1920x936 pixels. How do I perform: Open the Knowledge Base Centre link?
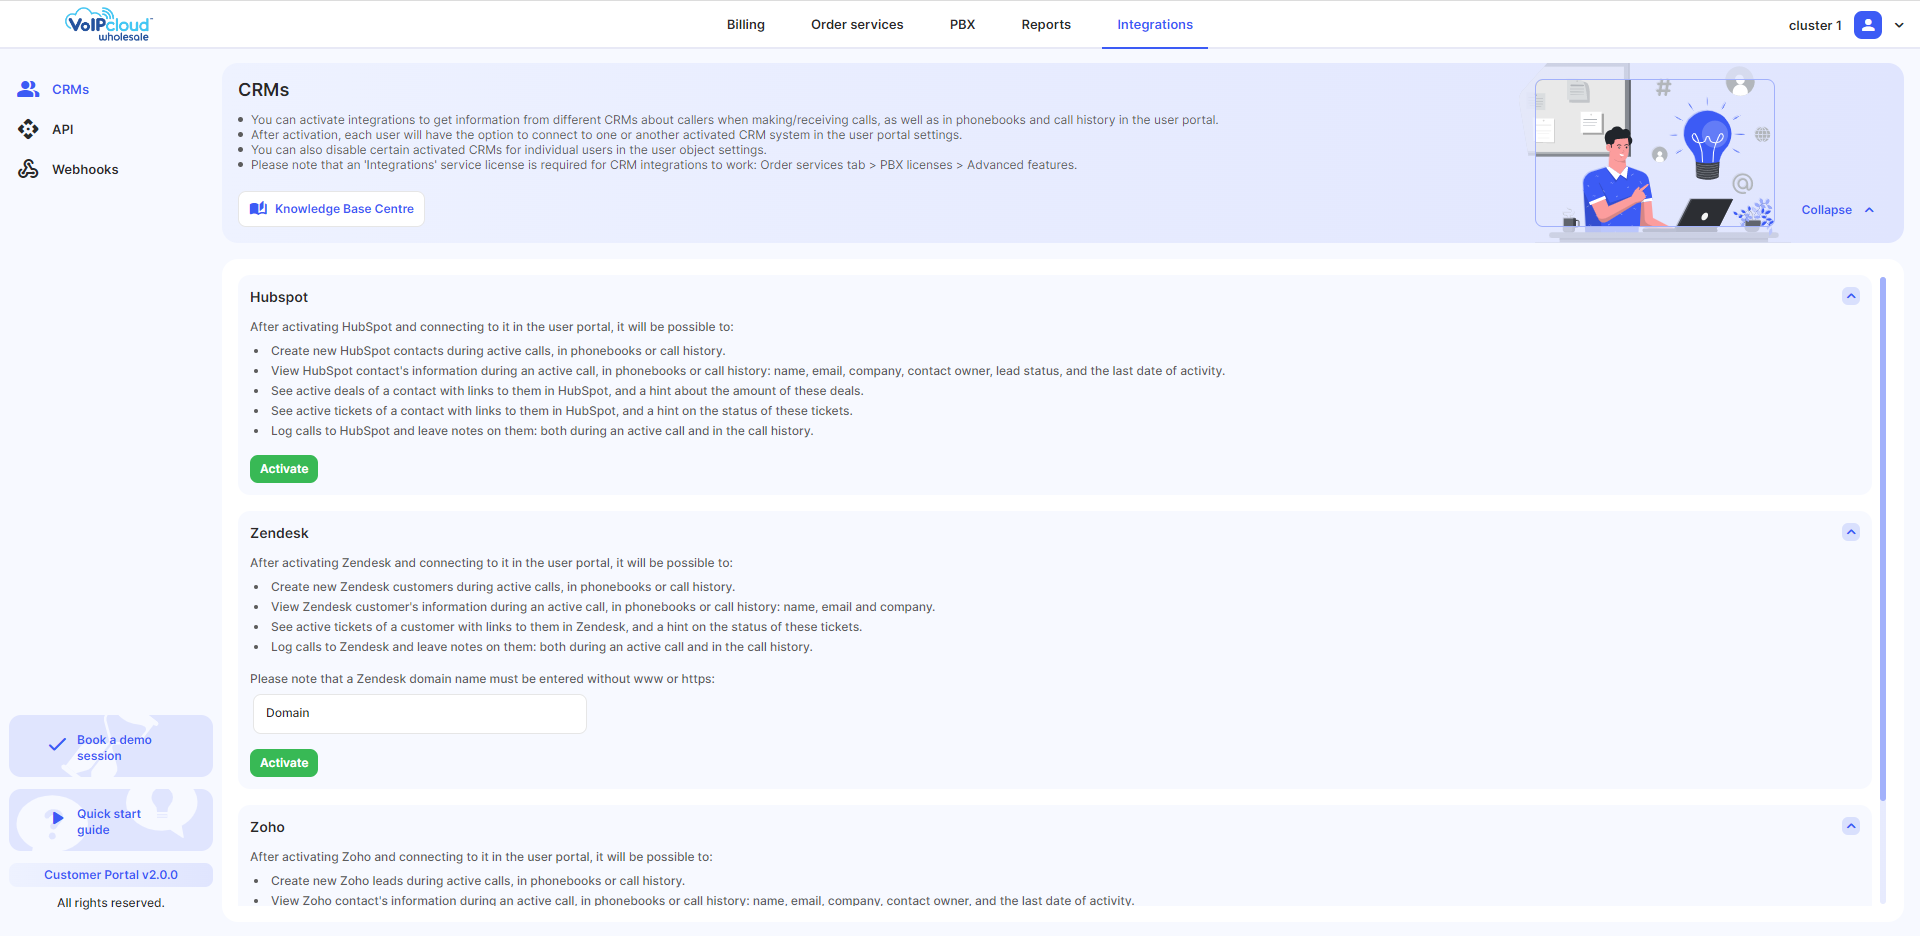[x=331, y=209]
